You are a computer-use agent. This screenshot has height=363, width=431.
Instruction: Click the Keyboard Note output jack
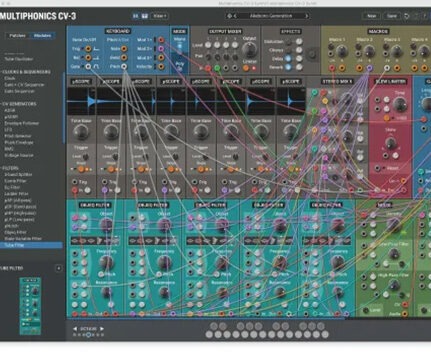(x=124, y=49)
